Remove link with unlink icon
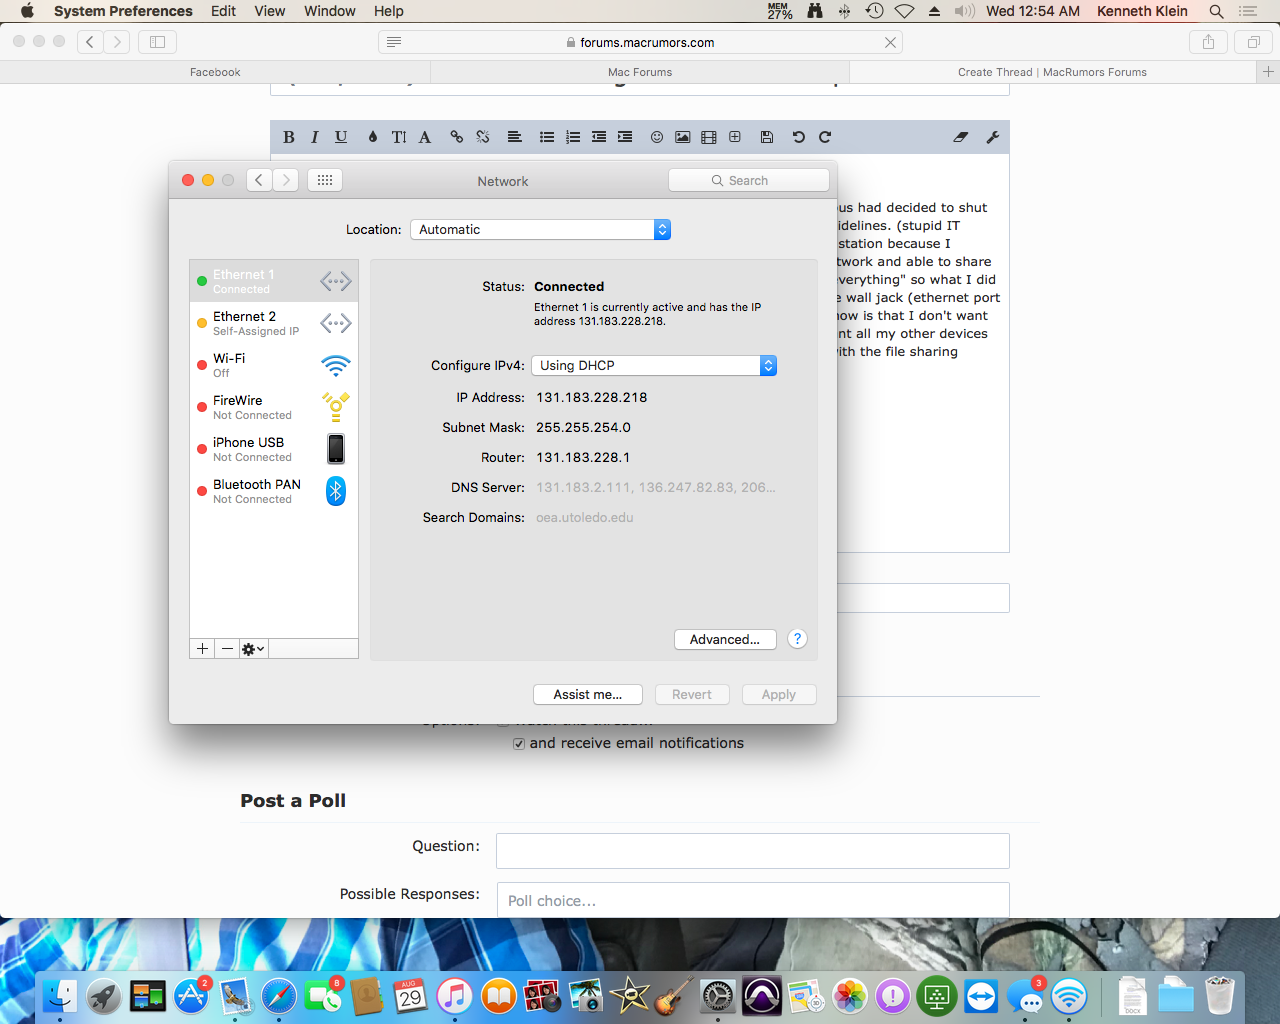1280x1024 pixels. (483, 137)
